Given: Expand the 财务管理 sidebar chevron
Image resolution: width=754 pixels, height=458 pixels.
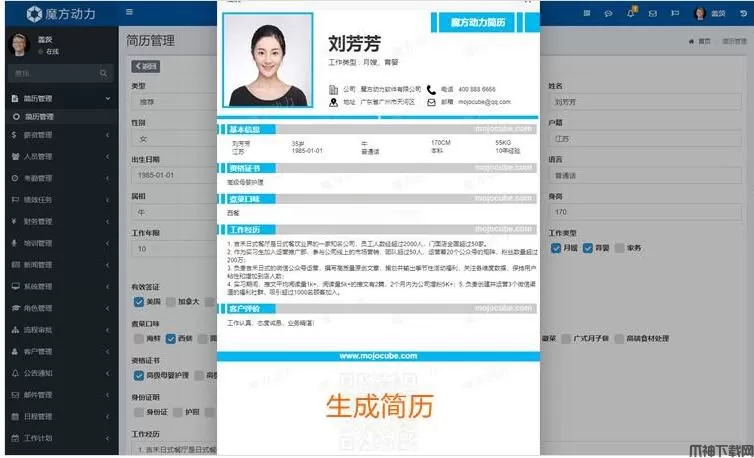Looking at the screenshot, I should click(x=107, y=222).
